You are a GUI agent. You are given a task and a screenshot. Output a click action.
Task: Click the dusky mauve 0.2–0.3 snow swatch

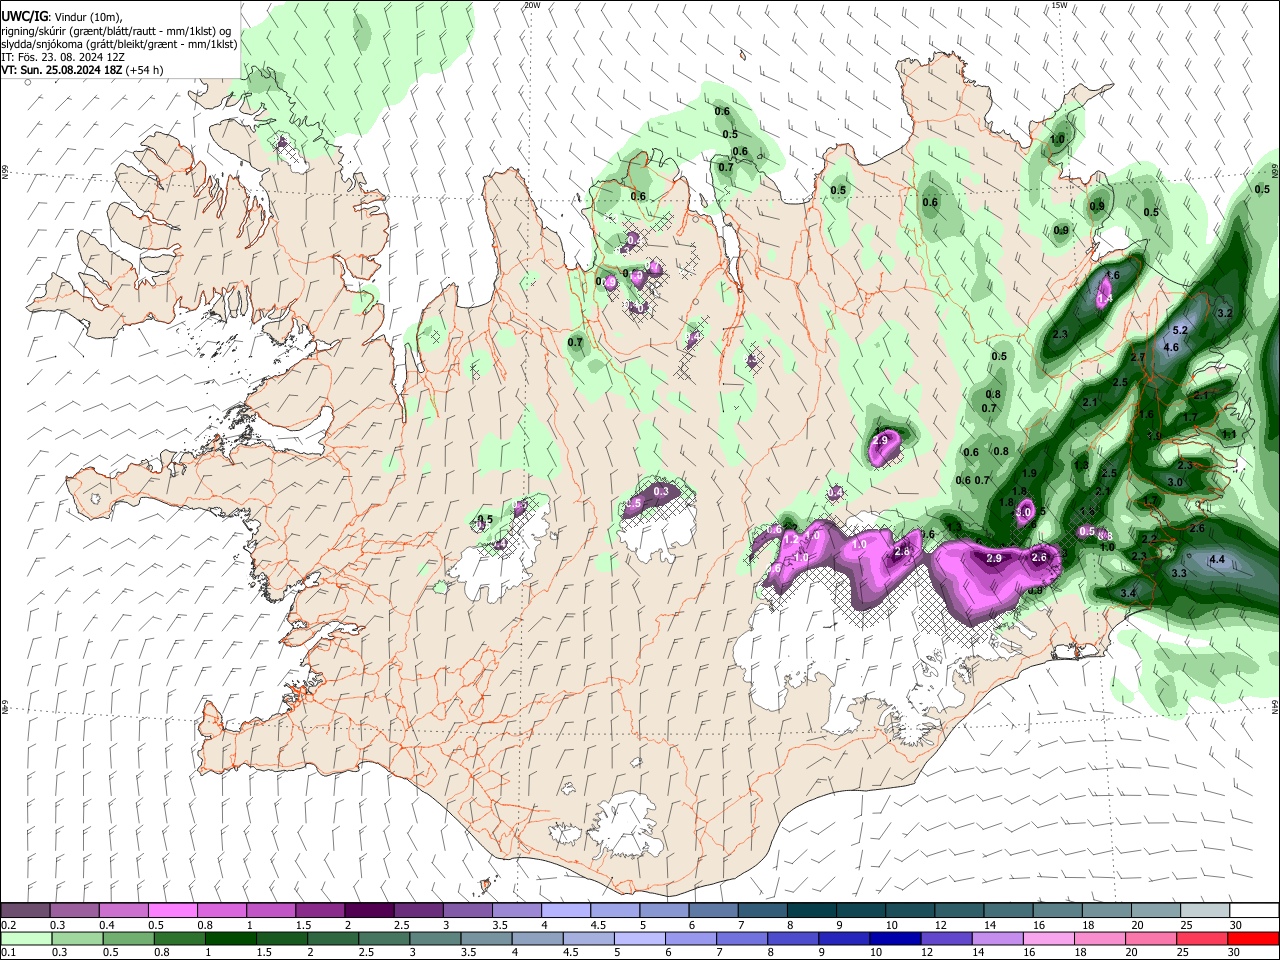(27, 911)
